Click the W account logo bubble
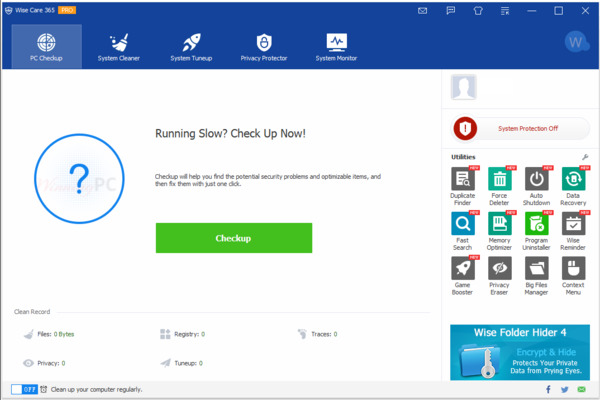The width and height of the screenshot is (600, 400). pyautogui.click(x=577, y=42)
